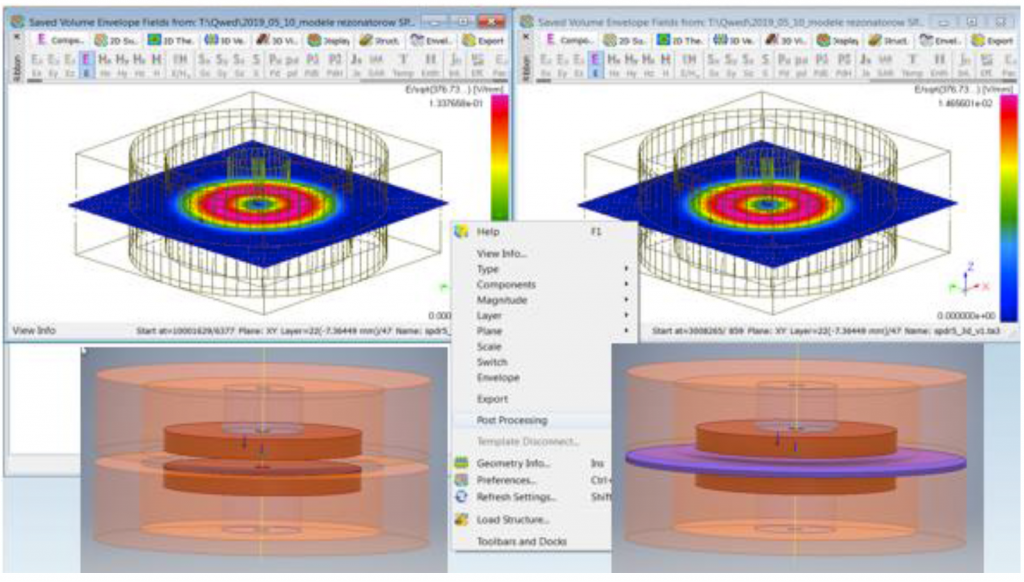Expand the Magnitude submenu arrow
1024x582 pixels.
[626, 300]
